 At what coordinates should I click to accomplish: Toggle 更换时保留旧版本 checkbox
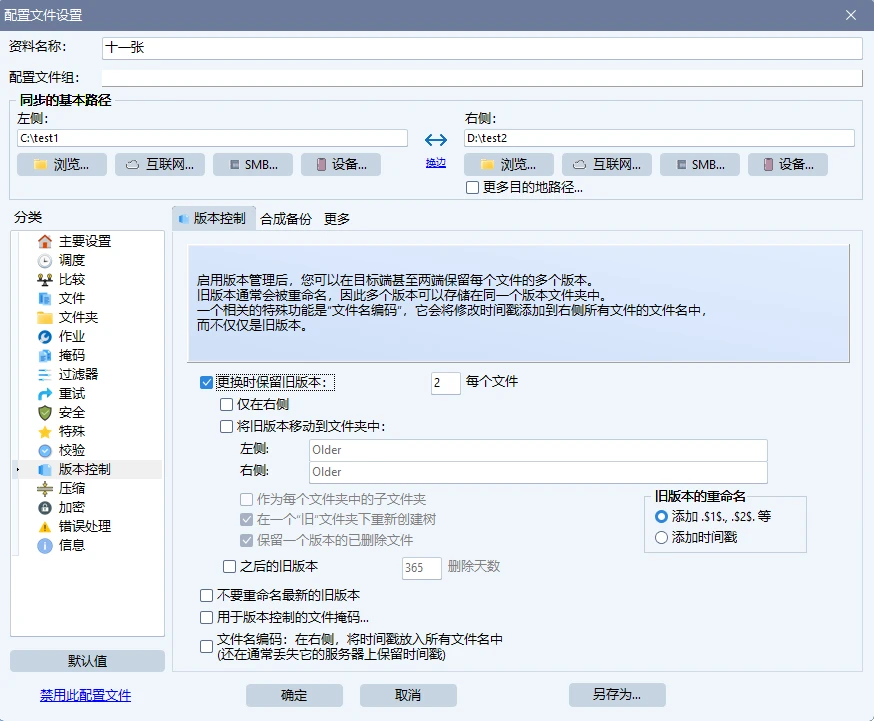[206, 382]
